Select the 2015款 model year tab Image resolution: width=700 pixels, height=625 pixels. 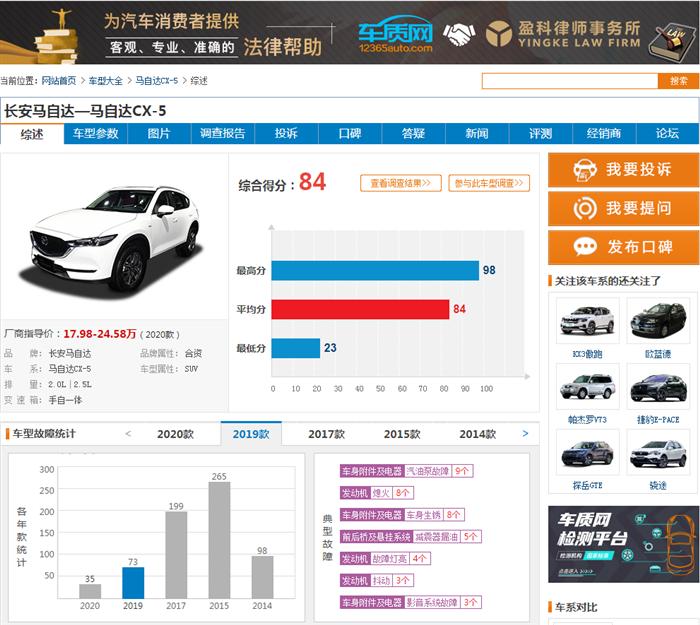point(402,434)
